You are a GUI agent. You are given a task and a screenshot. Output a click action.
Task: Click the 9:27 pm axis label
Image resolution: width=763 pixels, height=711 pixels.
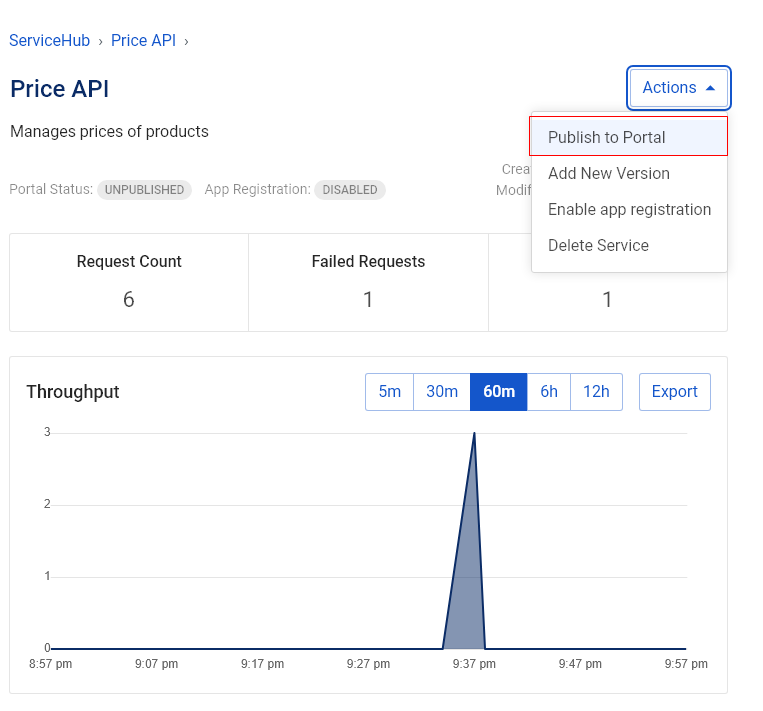tap(368, 664)
